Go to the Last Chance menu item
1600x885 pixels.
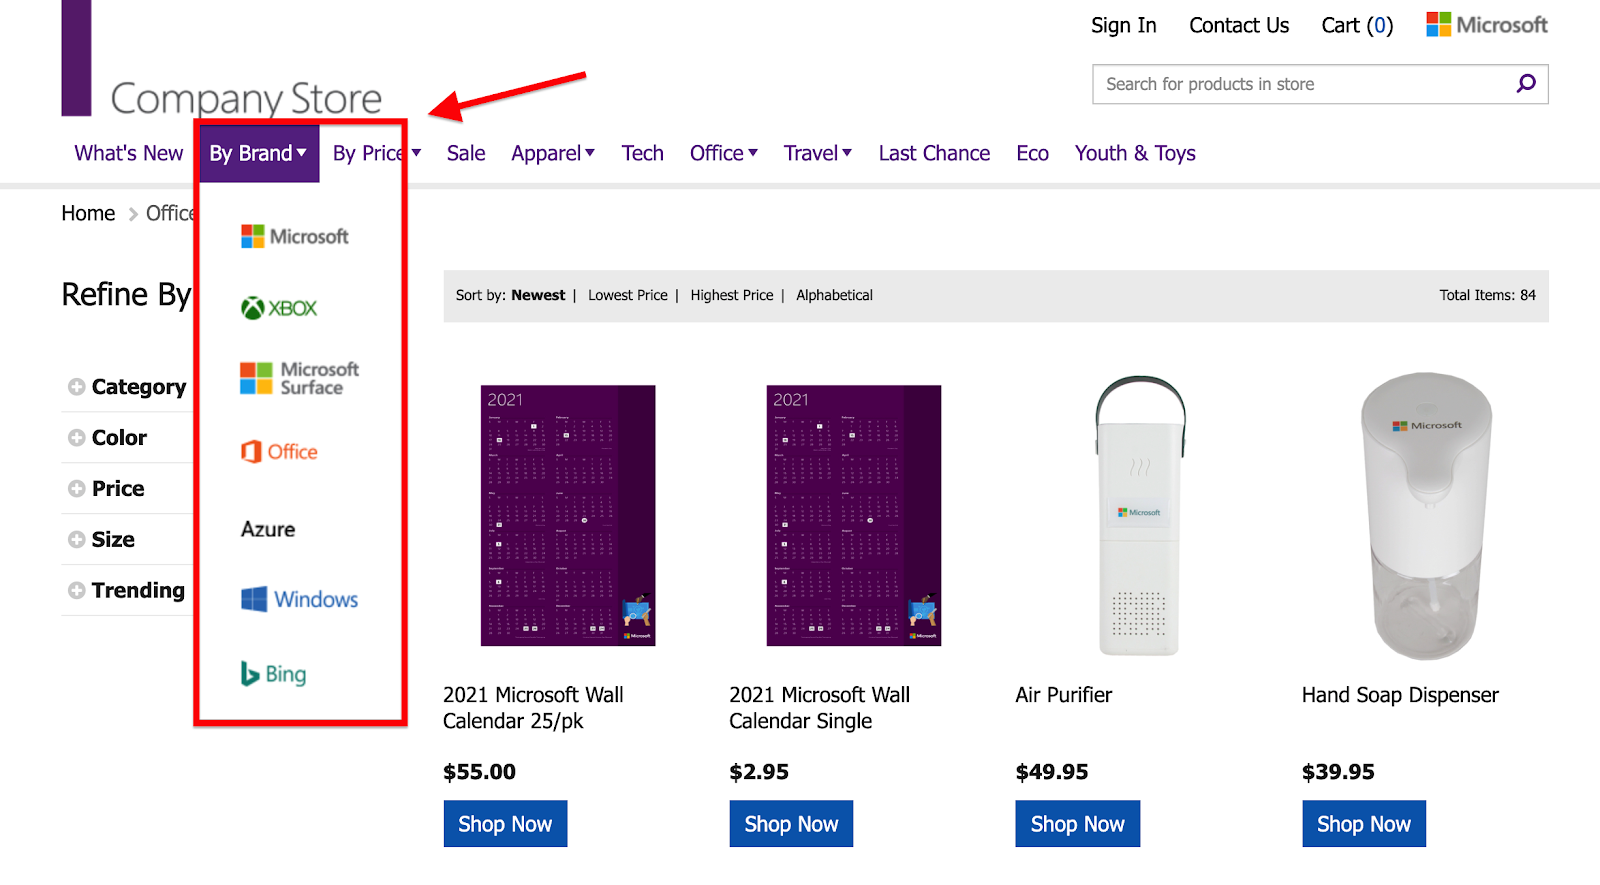point(934,153)
